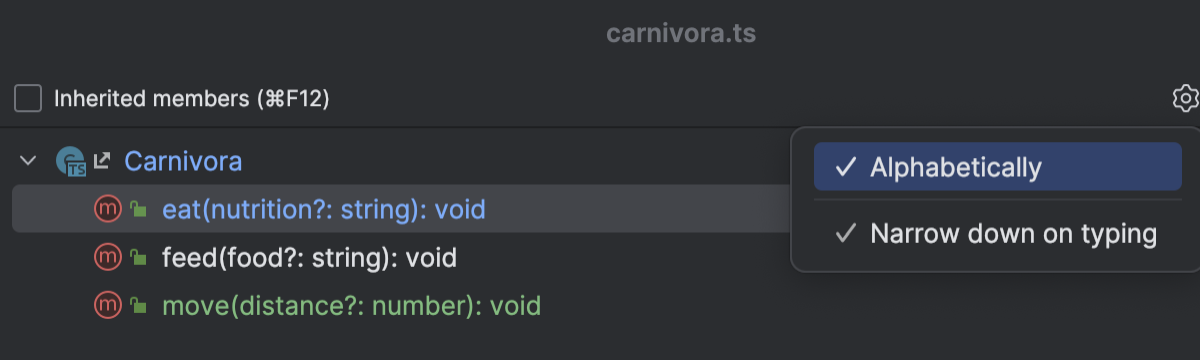
Task: Select the Carnivora class node
Action: pyautogui.click(x=183, y=161)
